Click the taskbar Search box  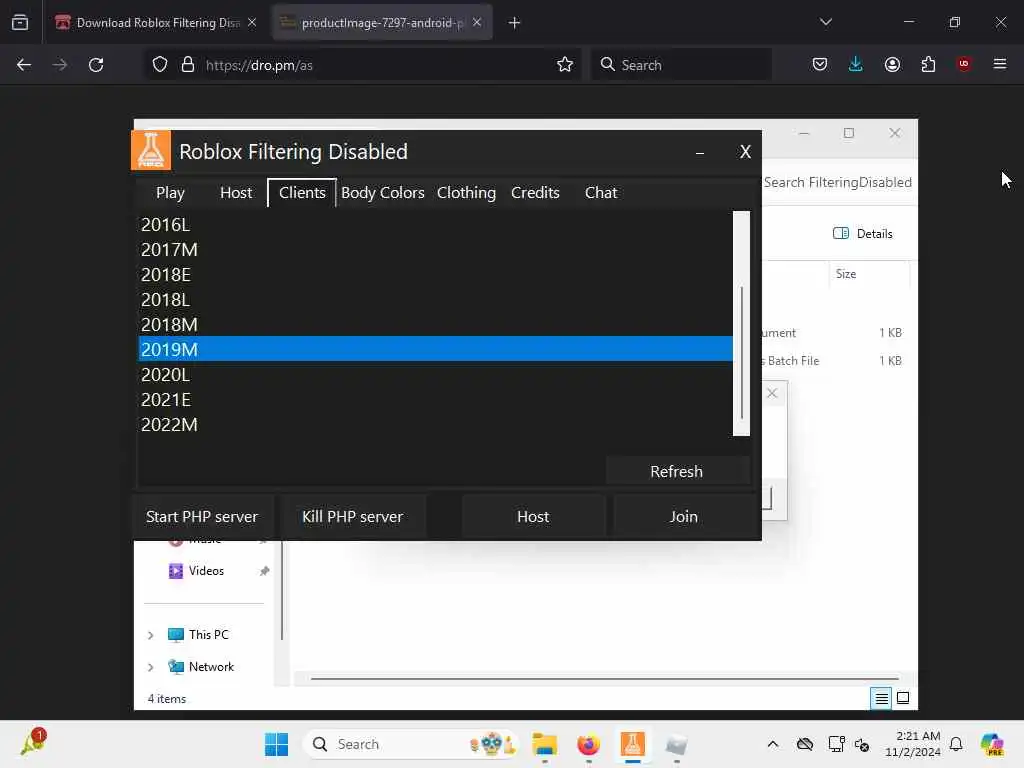410,744
